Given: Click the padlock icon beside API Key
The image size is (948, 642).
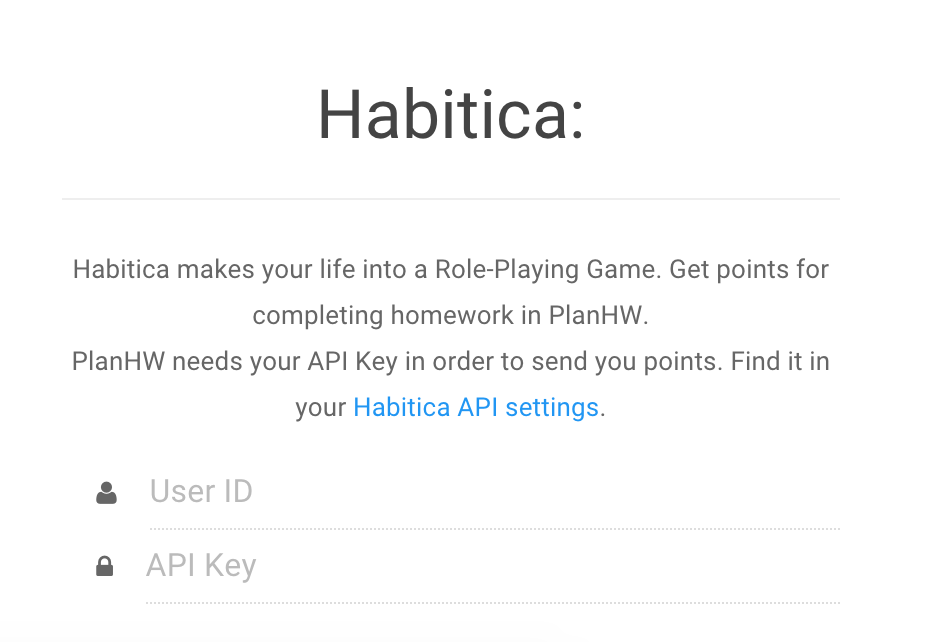Looking at the screenshot, I should click(x=104, y=567).
